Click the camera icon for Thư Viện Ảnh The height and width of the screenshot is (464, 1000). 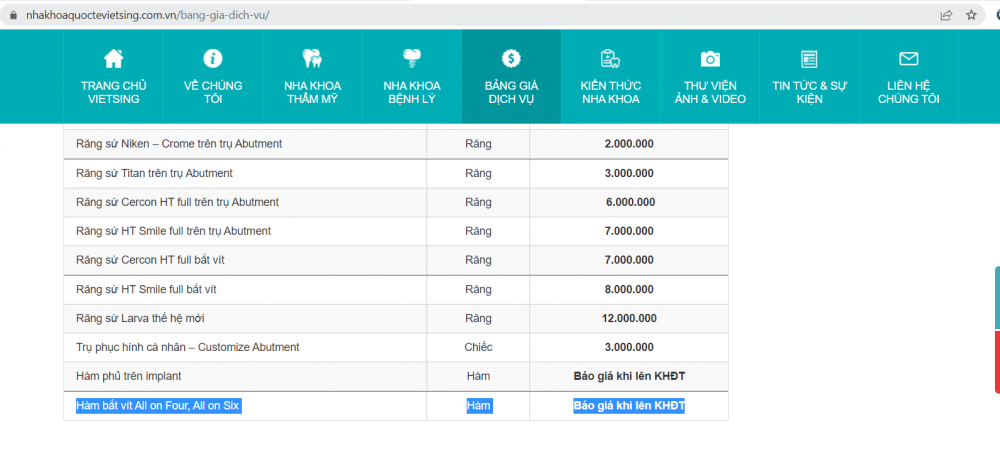pos(710,58)
